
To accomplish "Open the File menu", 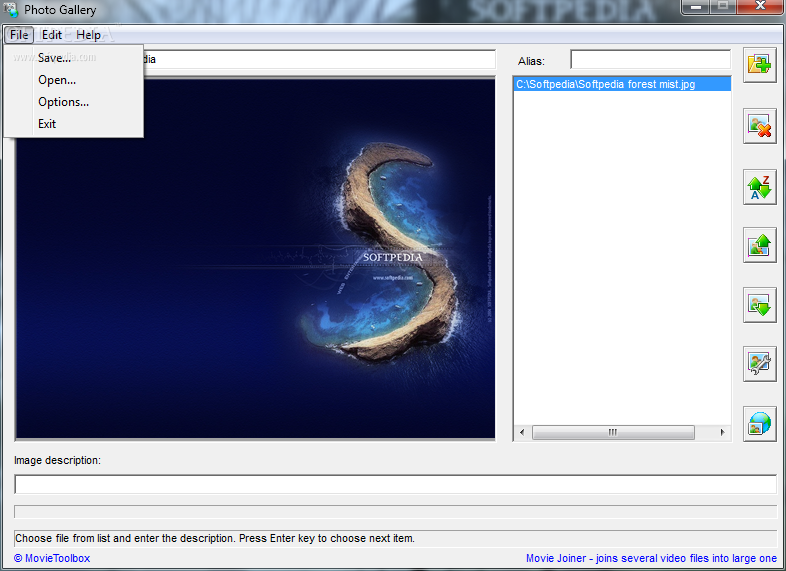I will click(19, 35).
